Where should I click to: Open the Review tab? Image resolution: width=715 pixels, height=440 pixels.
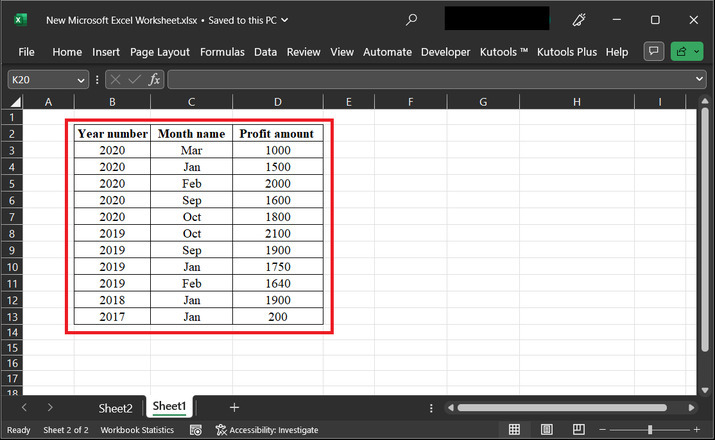pyautogui.click(x=303, y=52)
